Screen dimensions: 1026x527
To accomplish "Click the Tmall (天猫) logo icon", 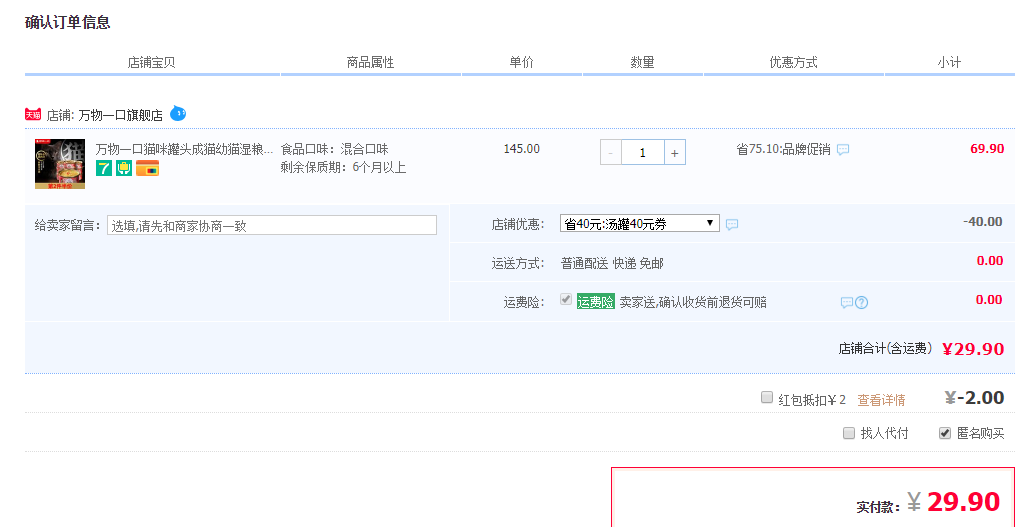I will point(33,115).
